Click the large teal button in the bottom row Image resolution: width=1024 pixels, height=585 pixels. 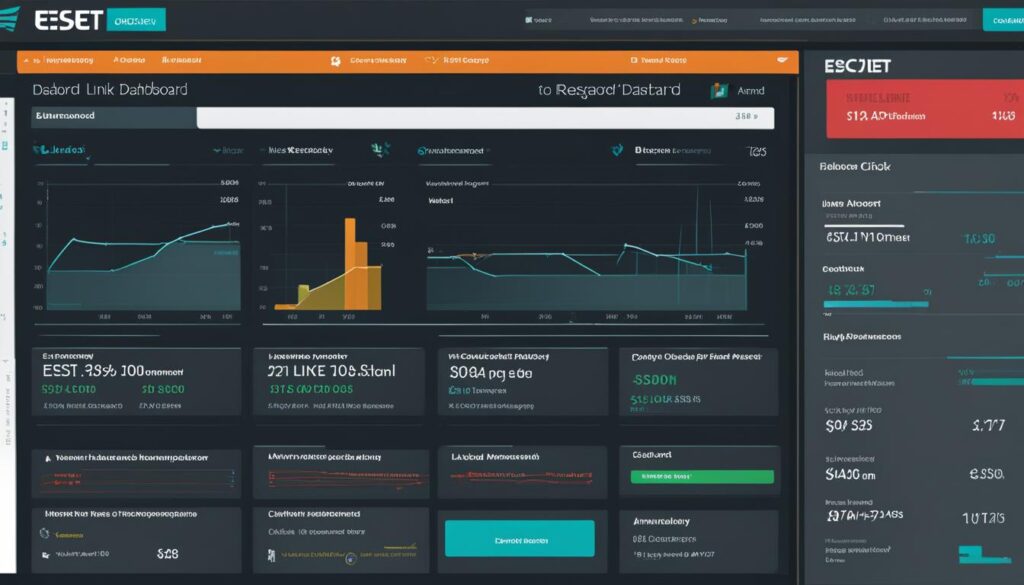(520, 539)
